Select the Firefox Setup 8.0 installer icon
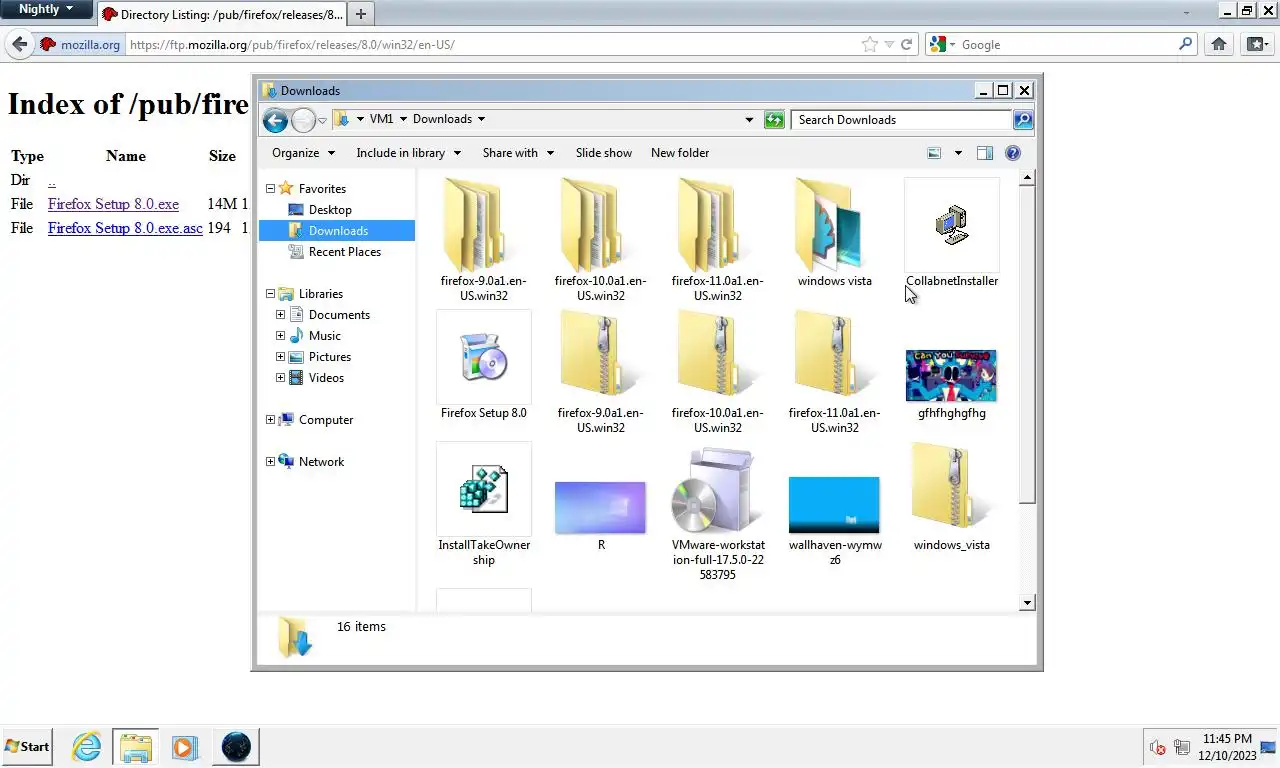The width and height of the screenshot is (1280, 768). click(x=483, y=357)
